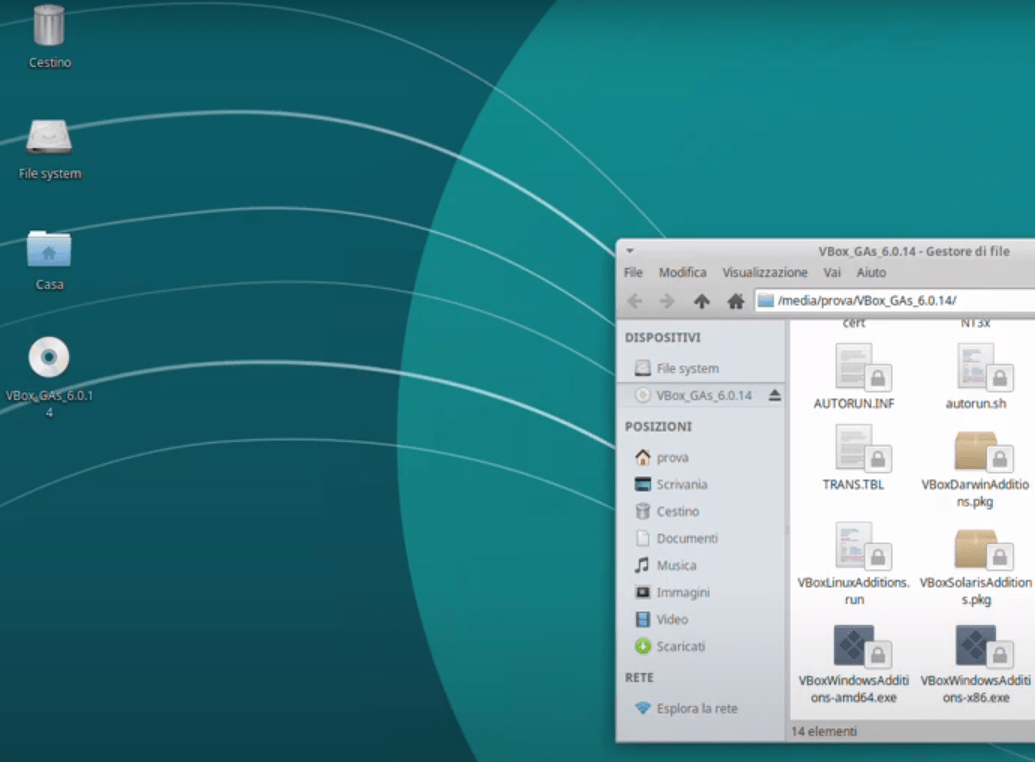Go up to the parent folder

(x=702, y=301)
